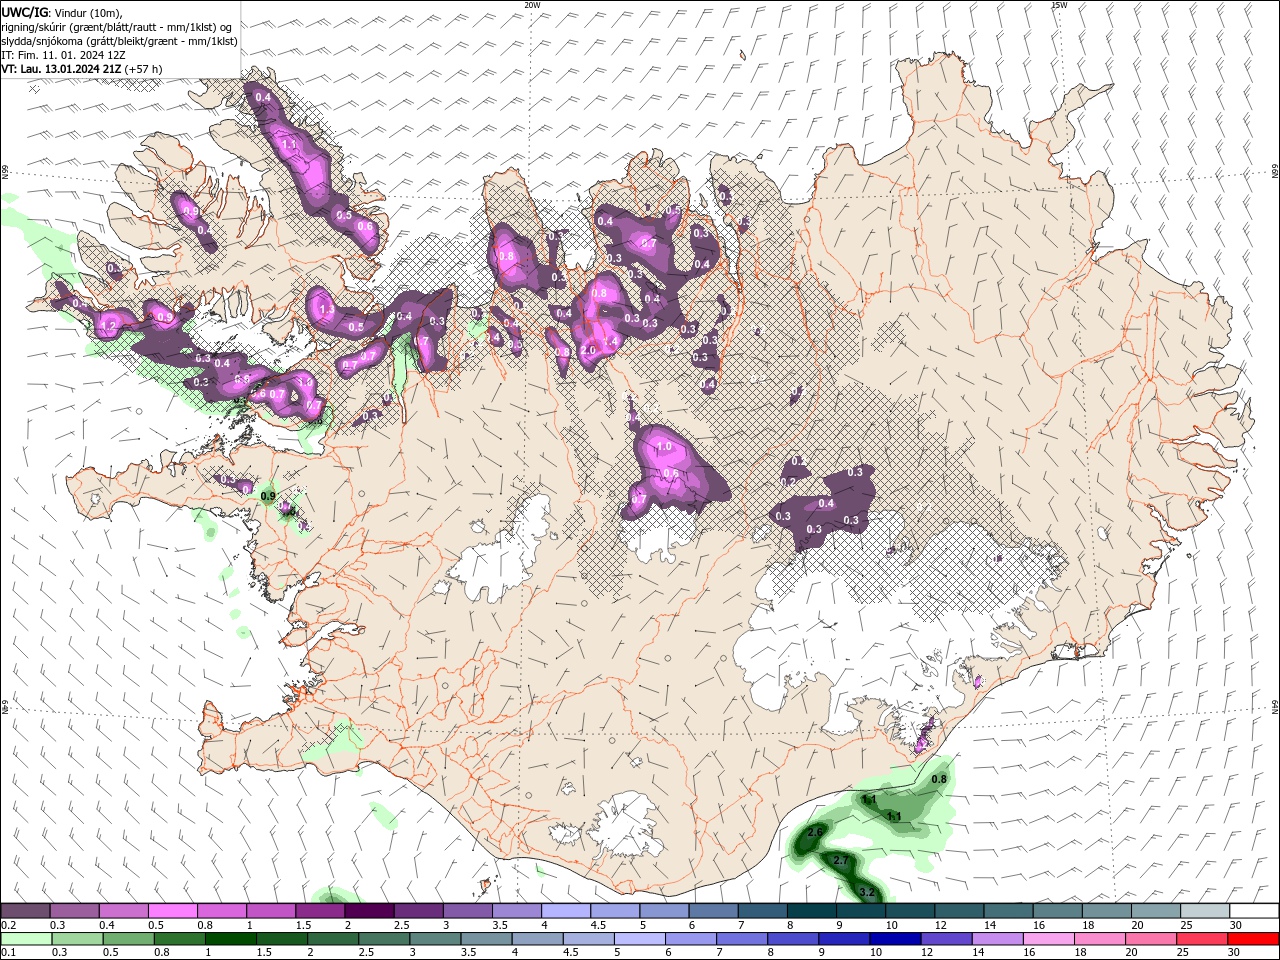Screen dimensions: 1280x960
Task: Pick snow scale swatch between 25 and 30
Action: click(x=1205, y=911)
